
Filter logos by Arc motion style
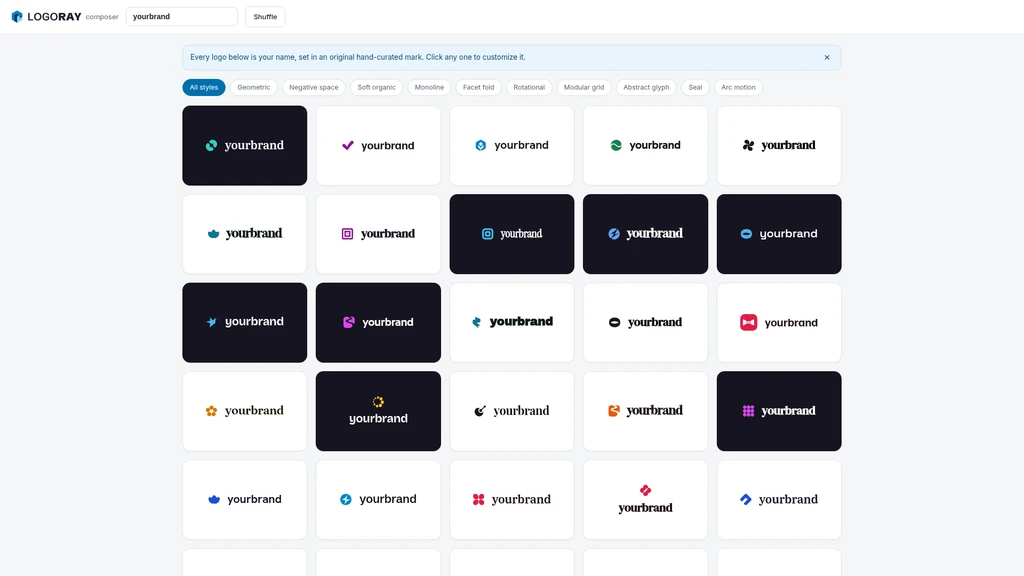[738, 88]
